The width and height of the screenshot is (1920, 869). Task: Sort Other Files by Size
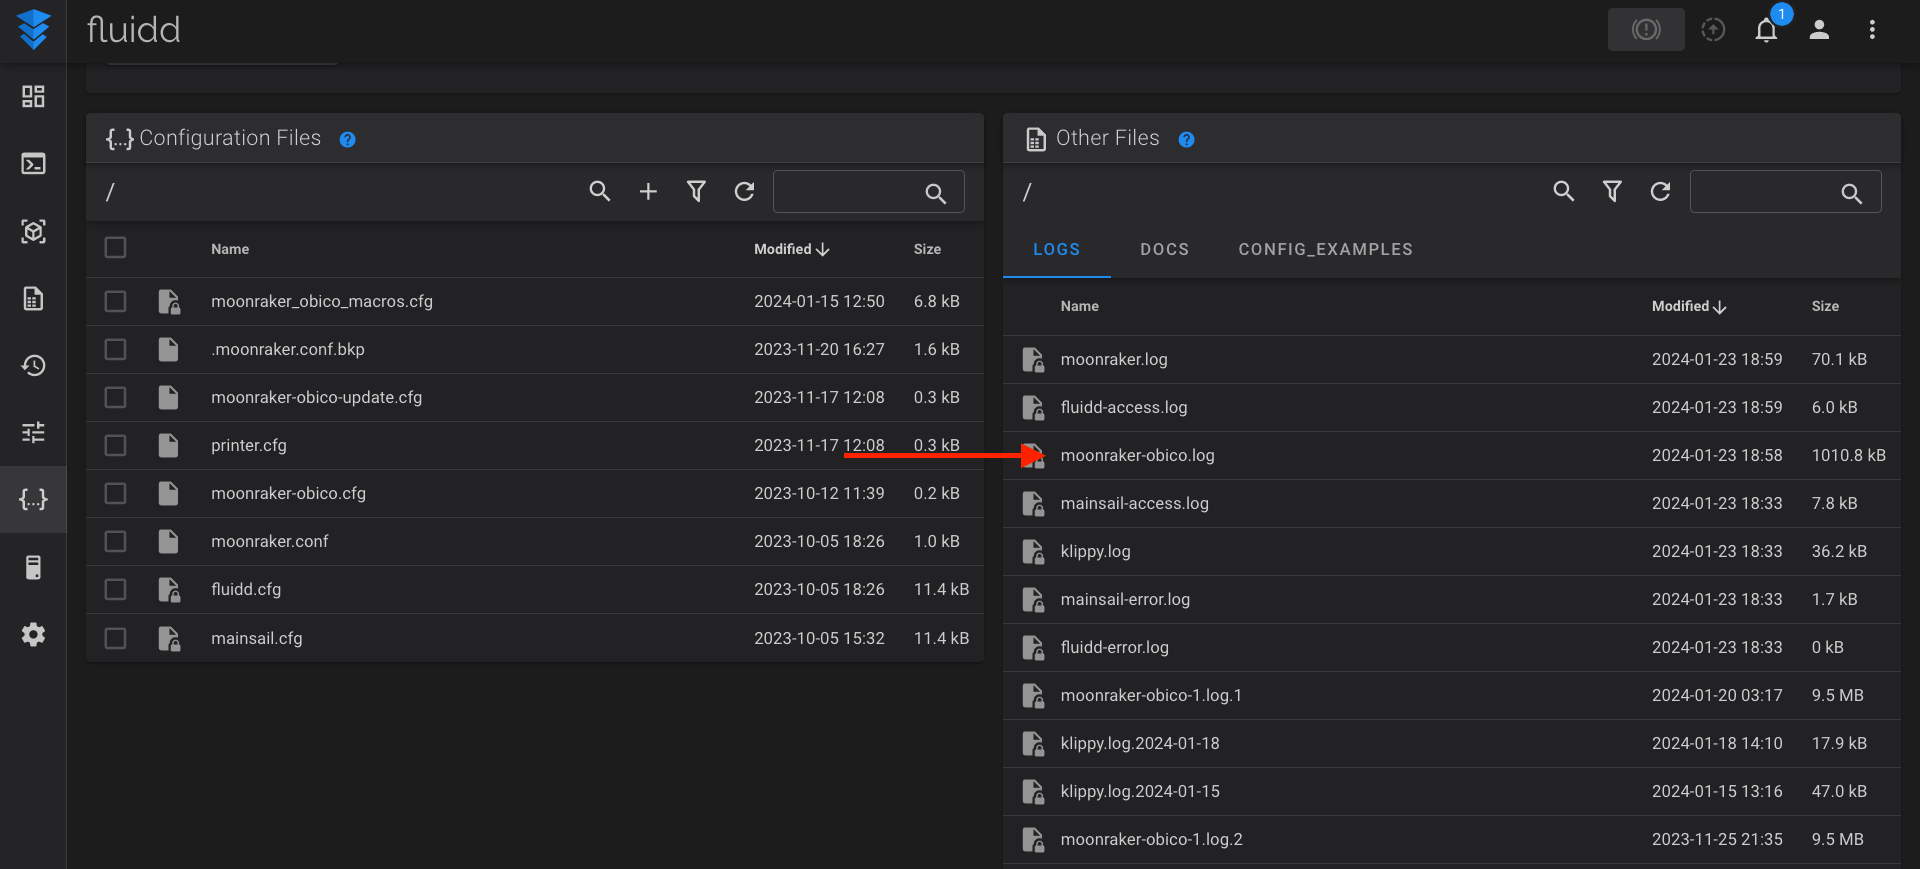click(x=1825, y=306)
